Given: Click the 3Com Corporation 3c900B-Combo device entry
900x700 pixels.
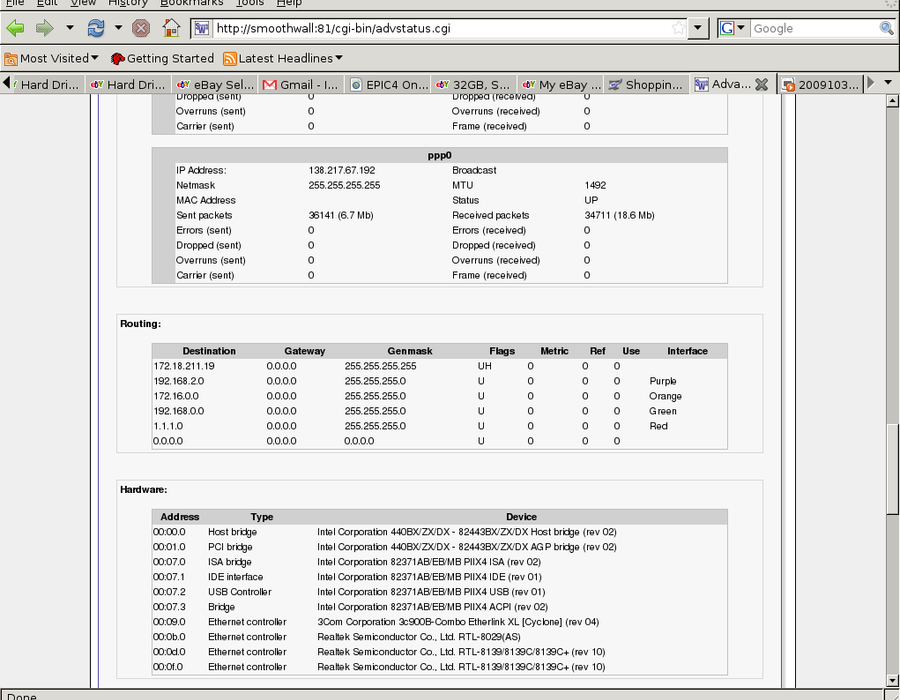Looking at the screenshot, I should pos(458,622).
